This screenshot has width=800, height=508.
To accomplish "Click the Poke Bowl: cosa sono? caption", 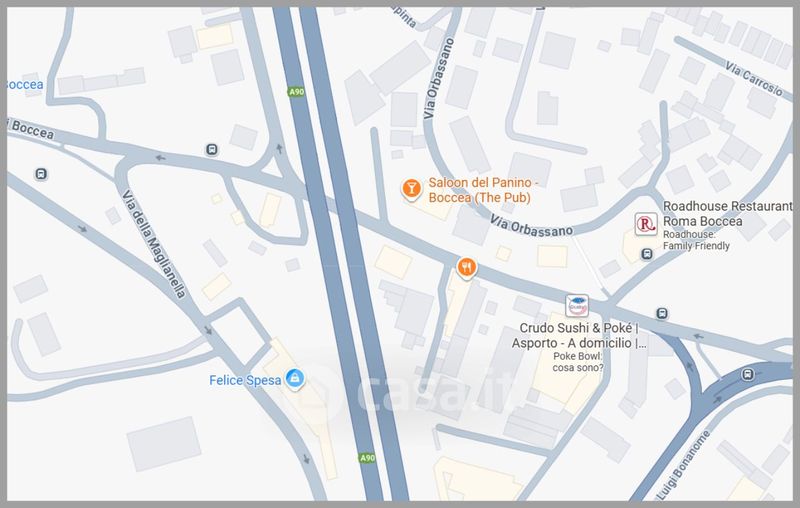I will point(578,362).
